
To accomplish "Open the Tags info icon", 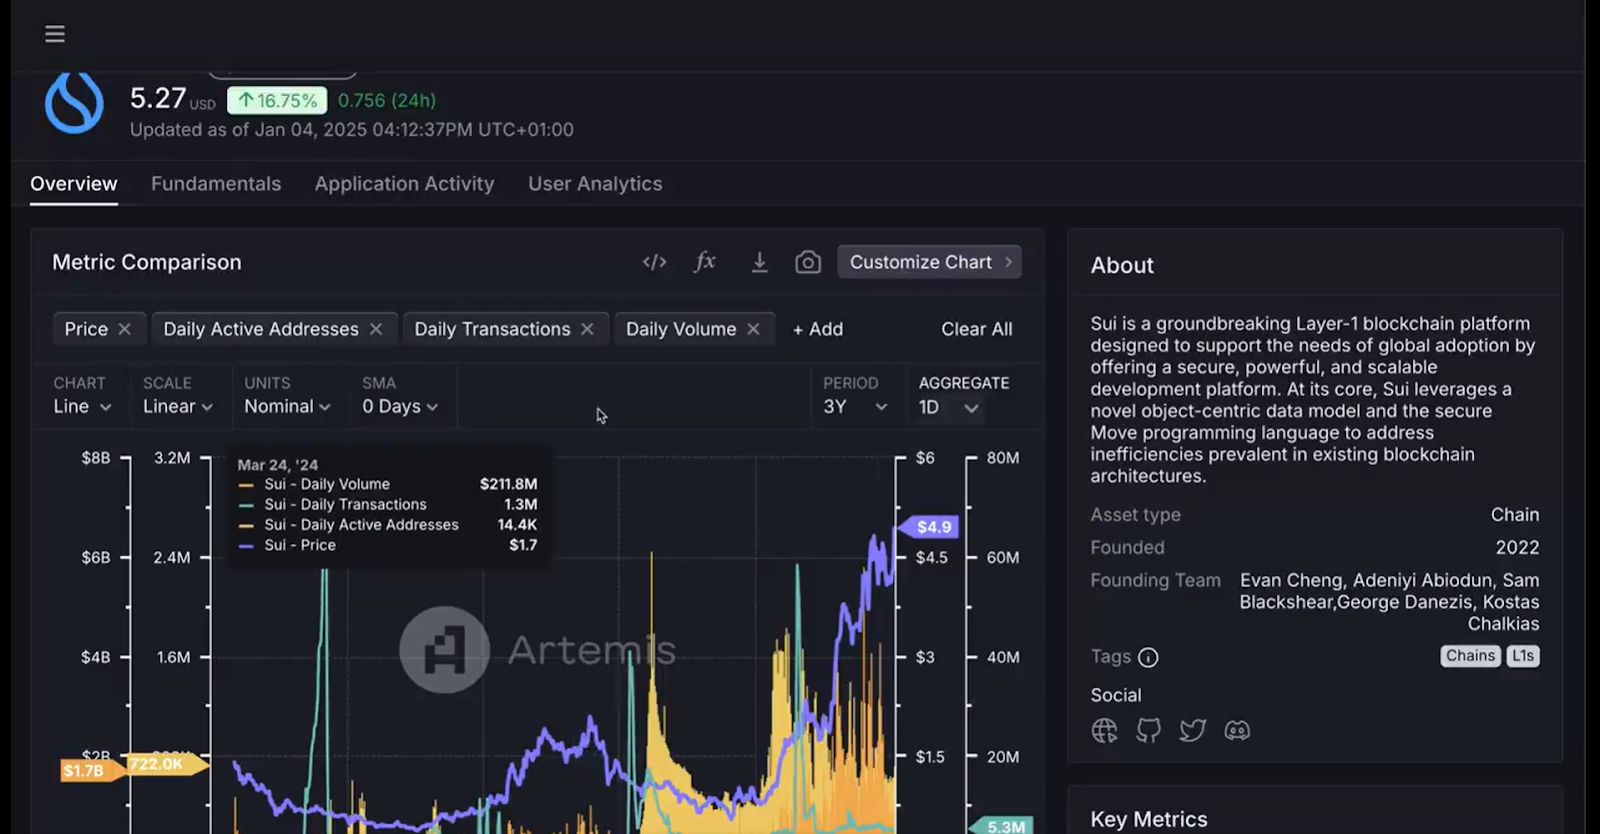I will pos(1148,657).
